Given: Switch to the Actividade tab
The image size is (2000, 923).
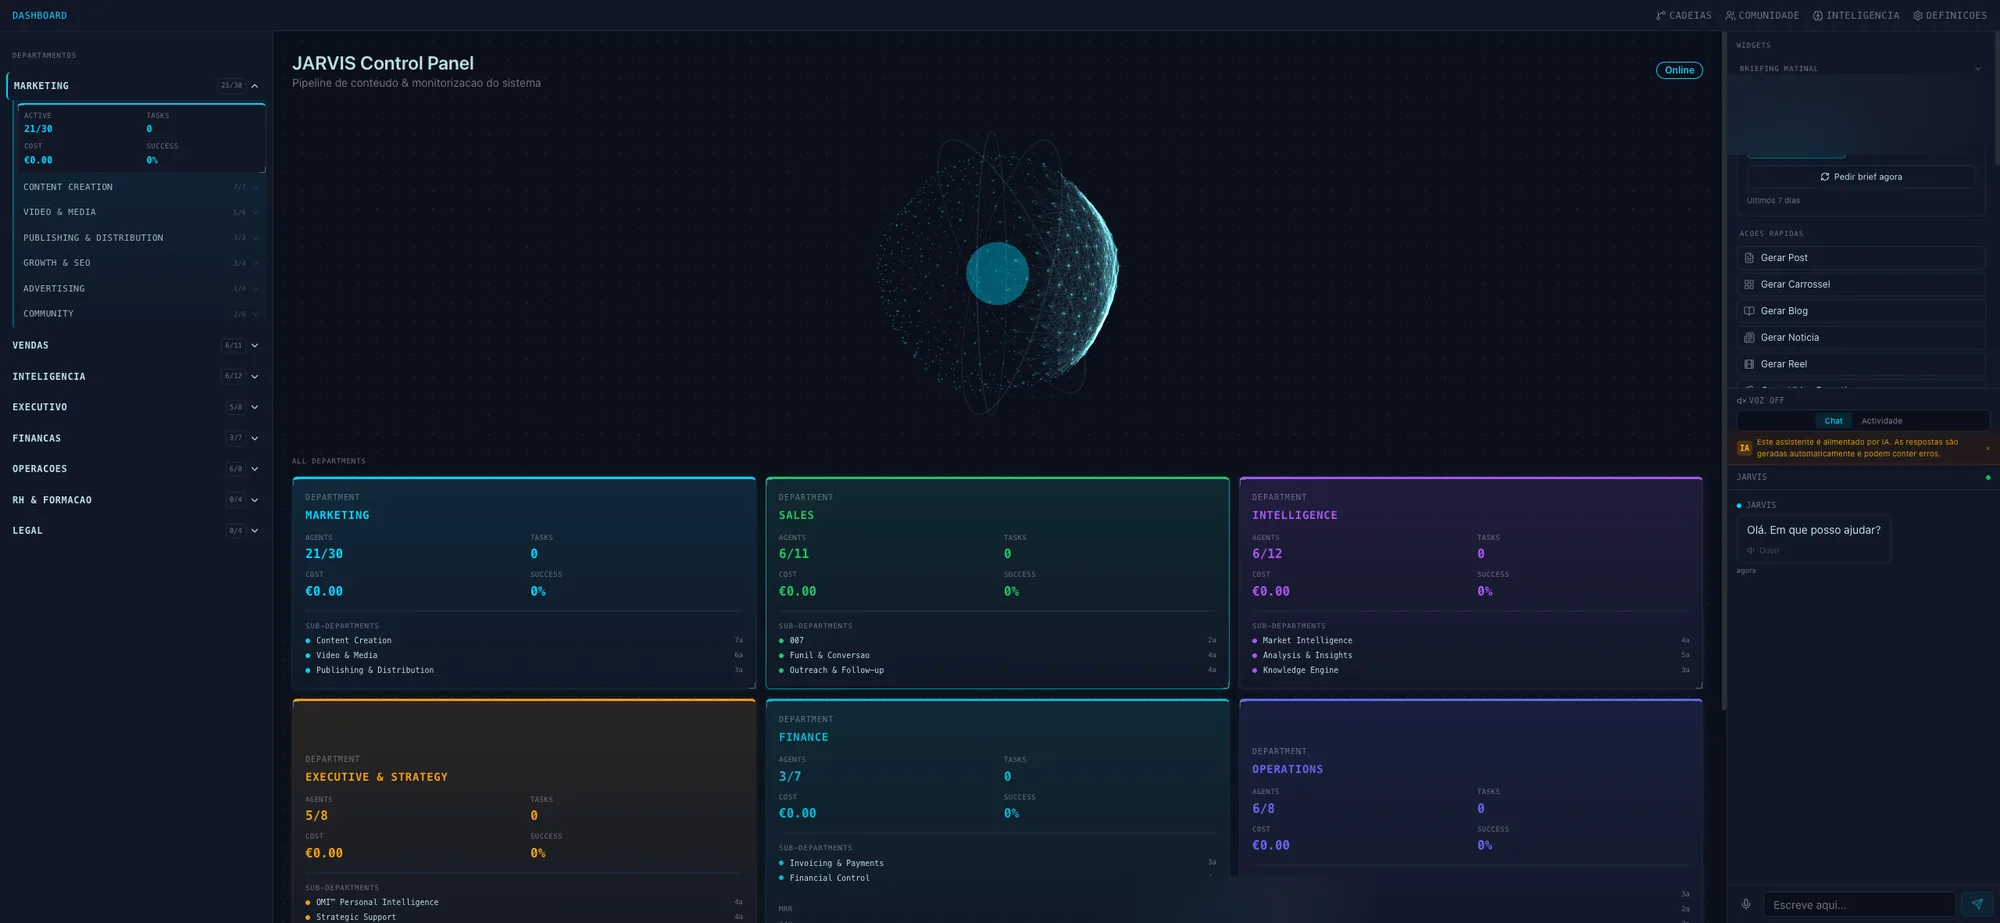Looking at the screenshot, I should click(x=1881, y=421).
